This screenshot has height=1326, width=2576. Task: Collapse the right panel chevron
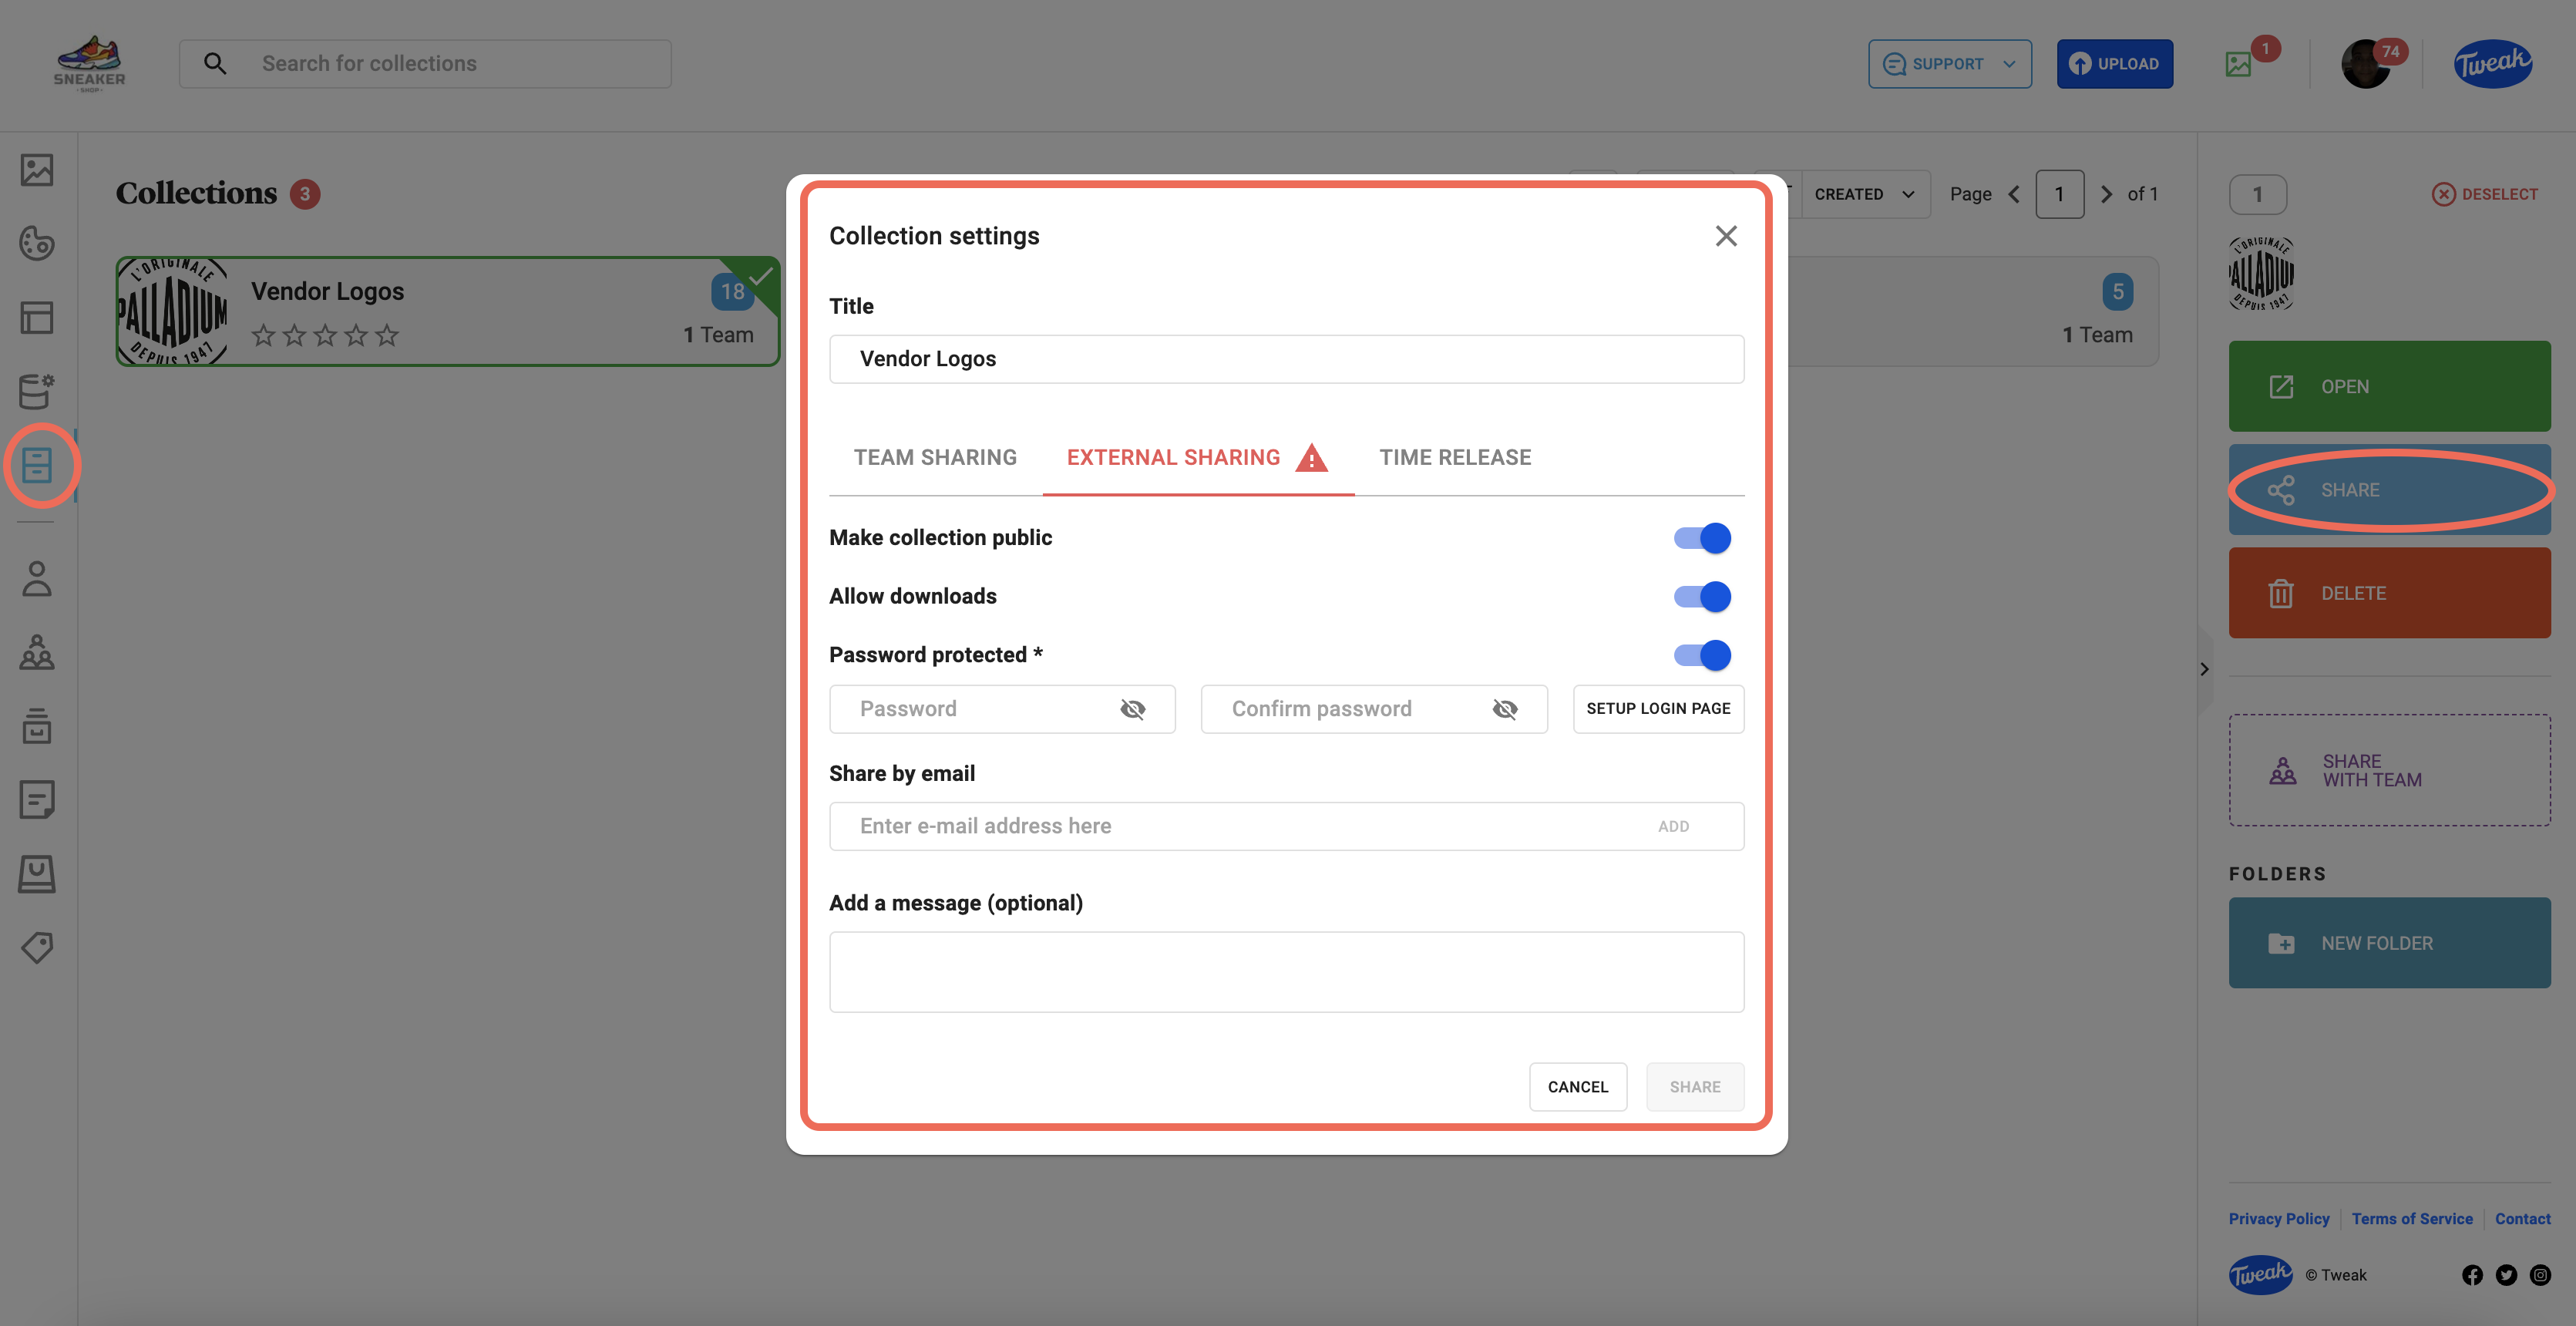[2204, 669]
